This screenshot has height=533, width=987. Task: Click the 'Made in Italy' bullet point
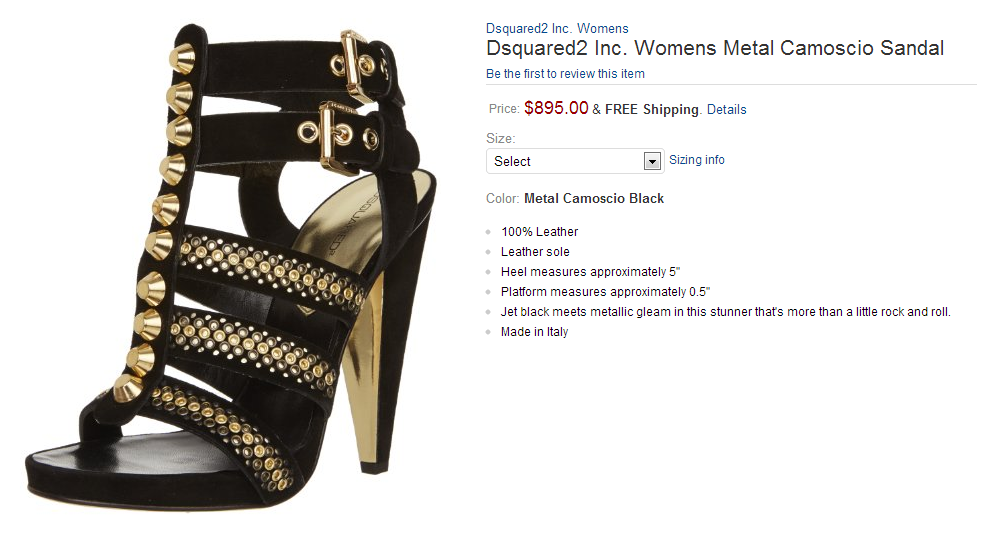(534, 332)
